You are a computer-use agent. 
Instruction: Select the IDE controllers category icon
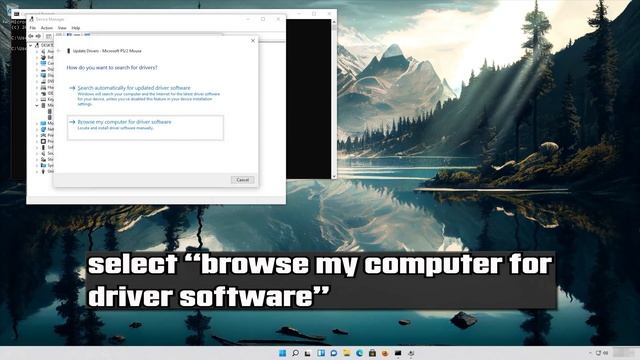tap(43, 93)
